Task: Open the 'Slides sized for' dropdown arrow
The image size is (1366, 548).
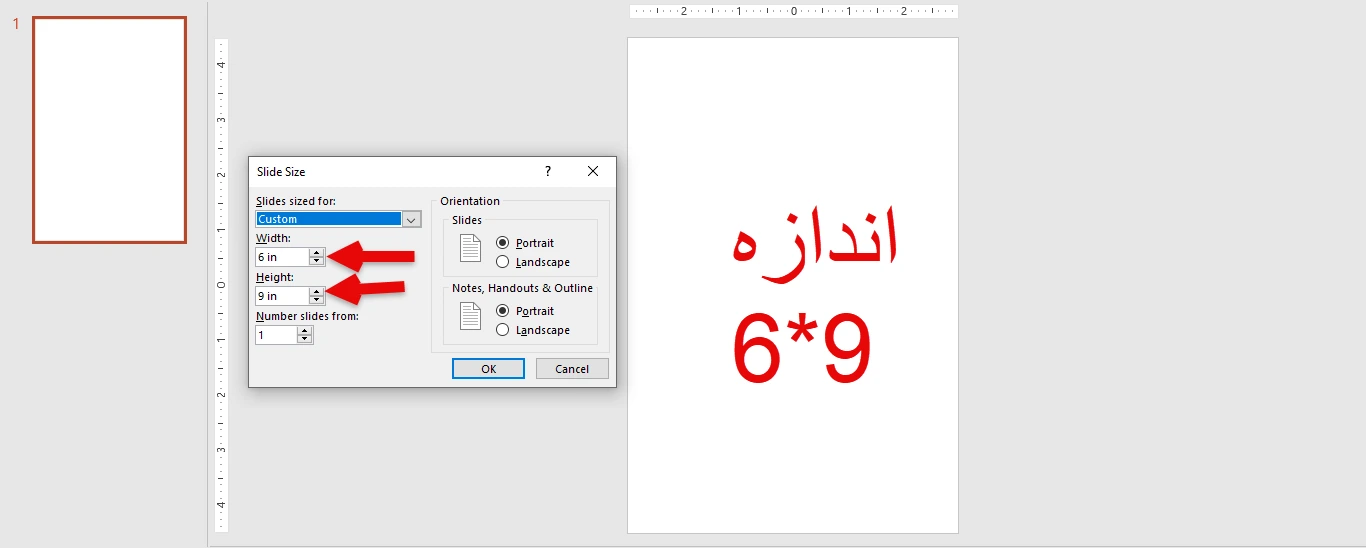Action: [412, 219]
